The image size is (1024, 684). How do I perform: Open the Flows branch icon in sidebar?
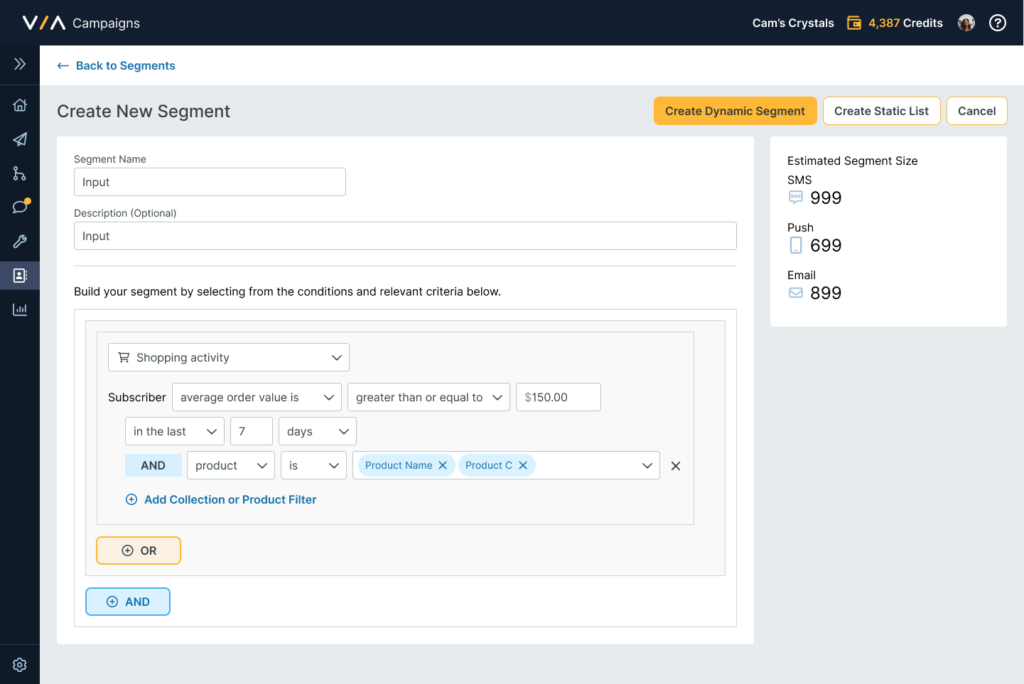coord(19,173)
